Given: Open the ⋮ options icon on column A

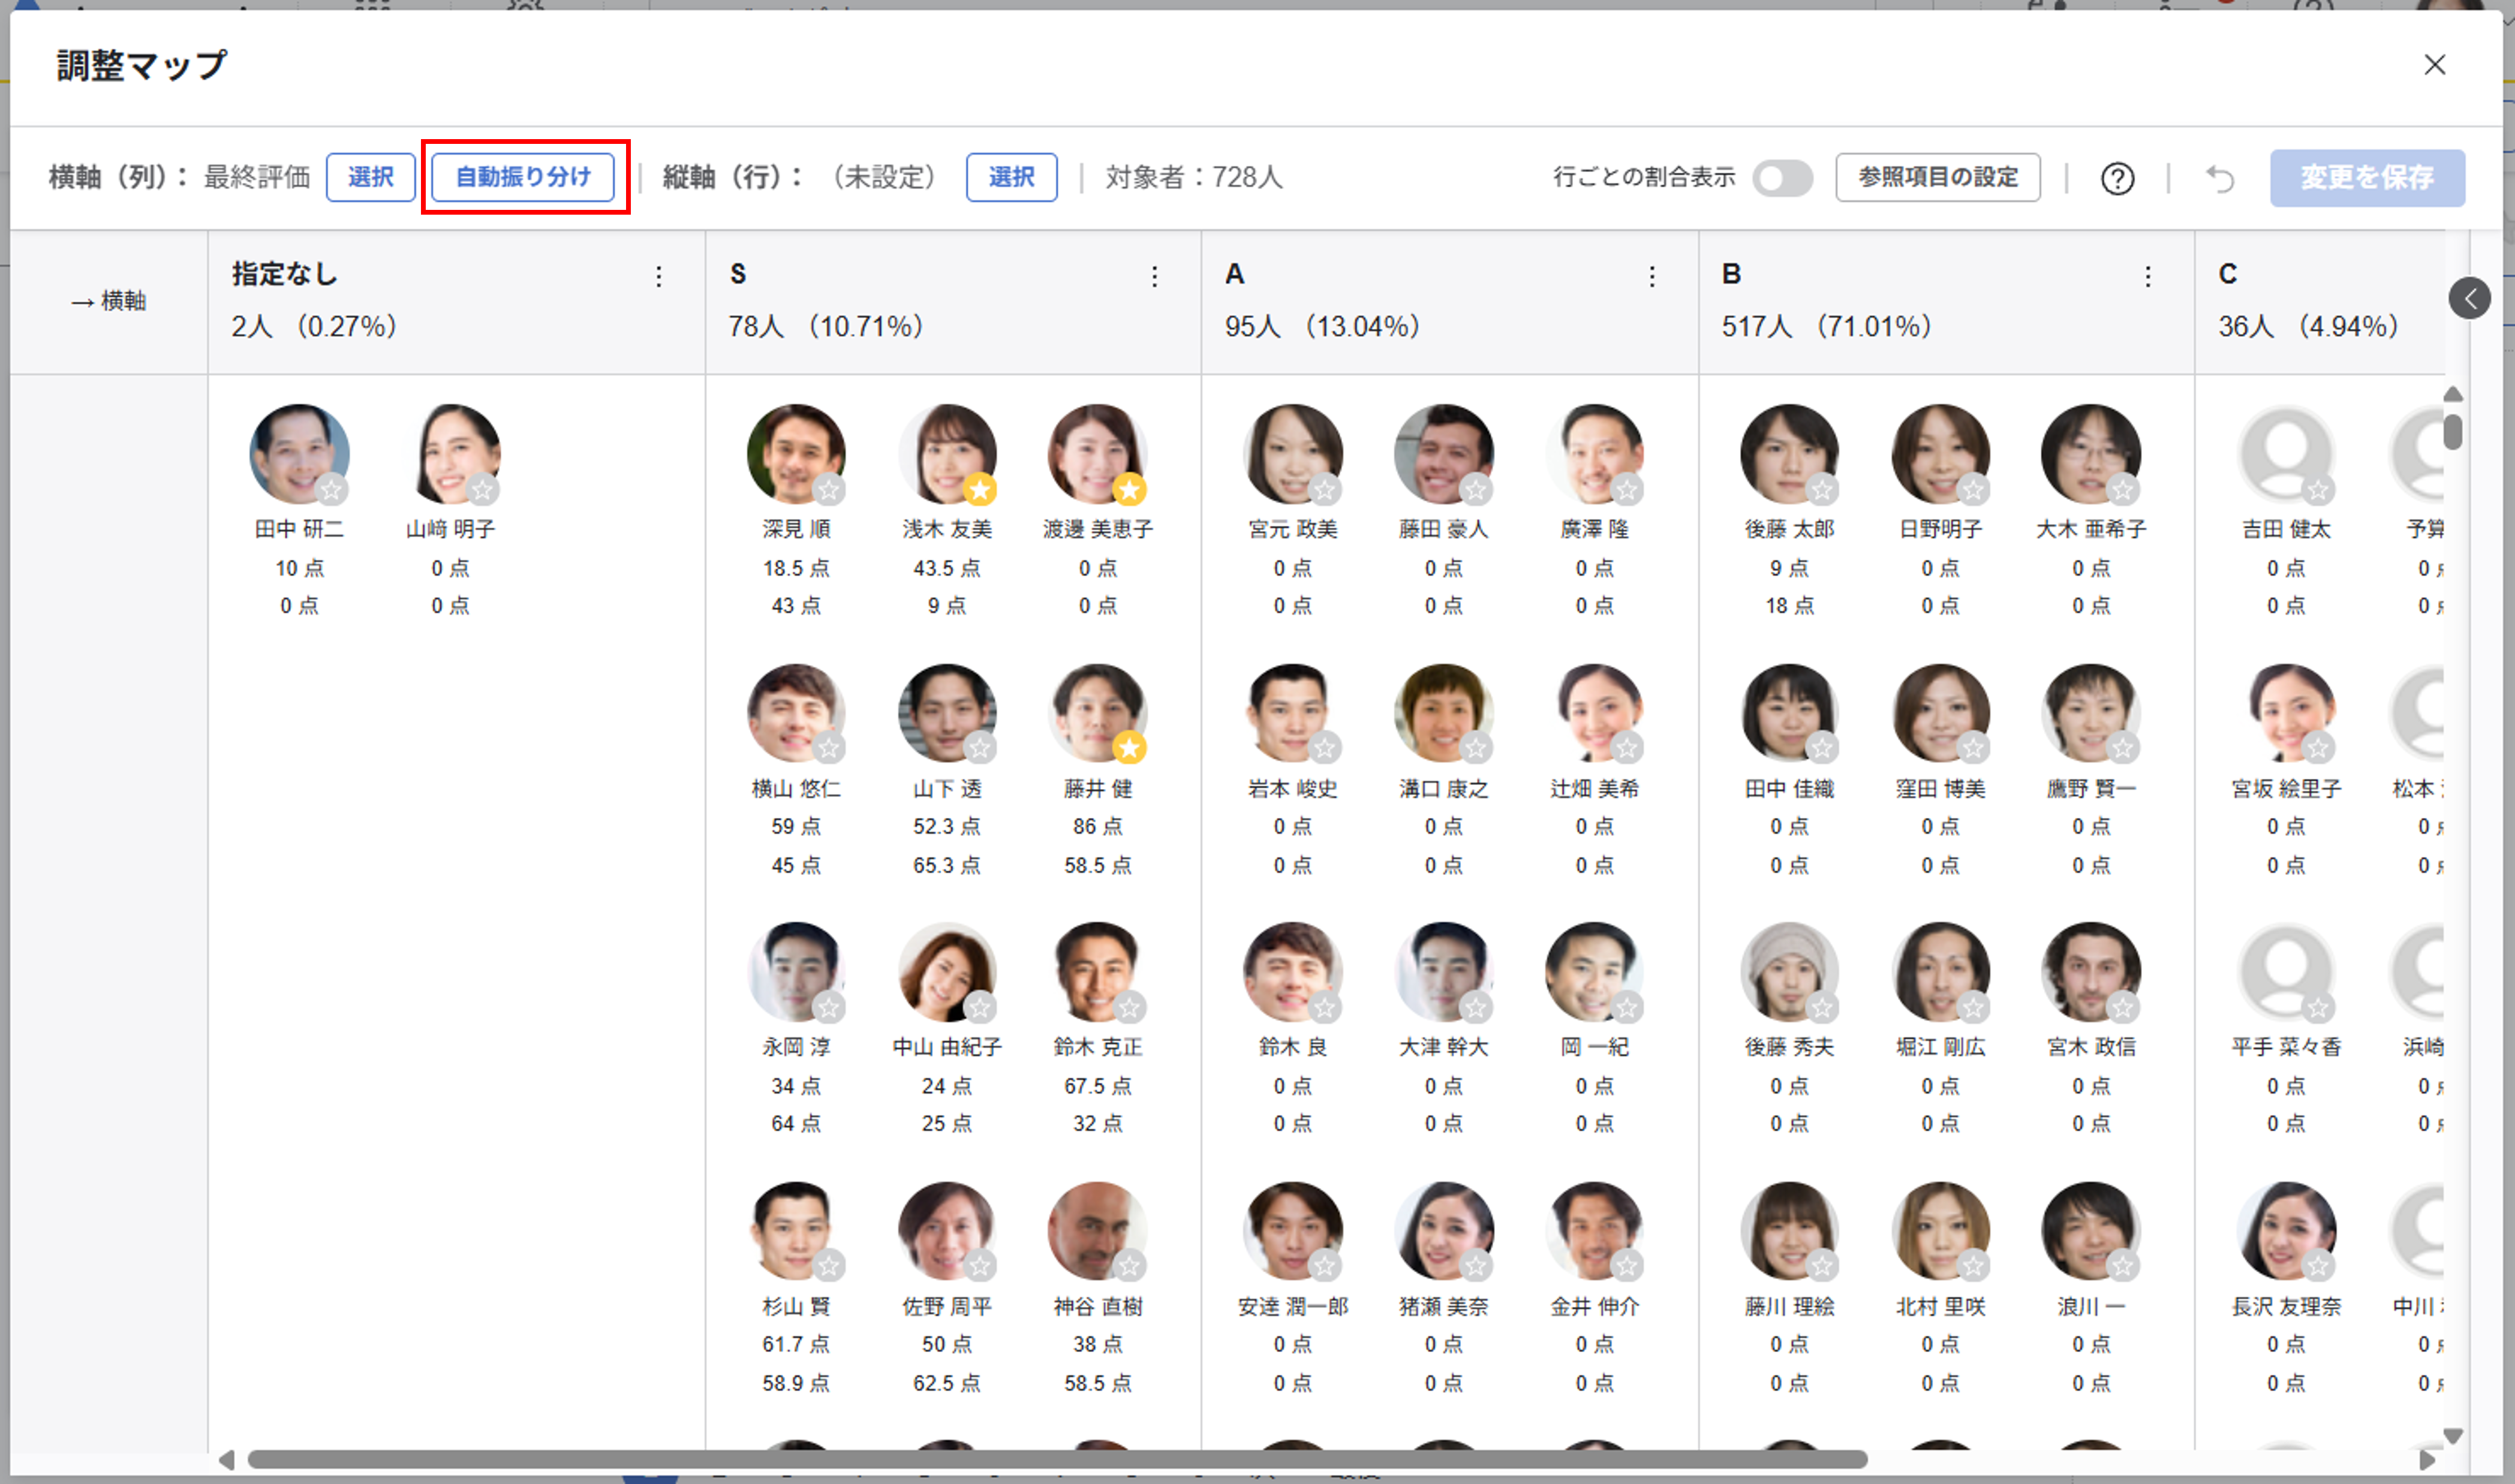Looking at the screenshot, I should tap(1651, 277).
